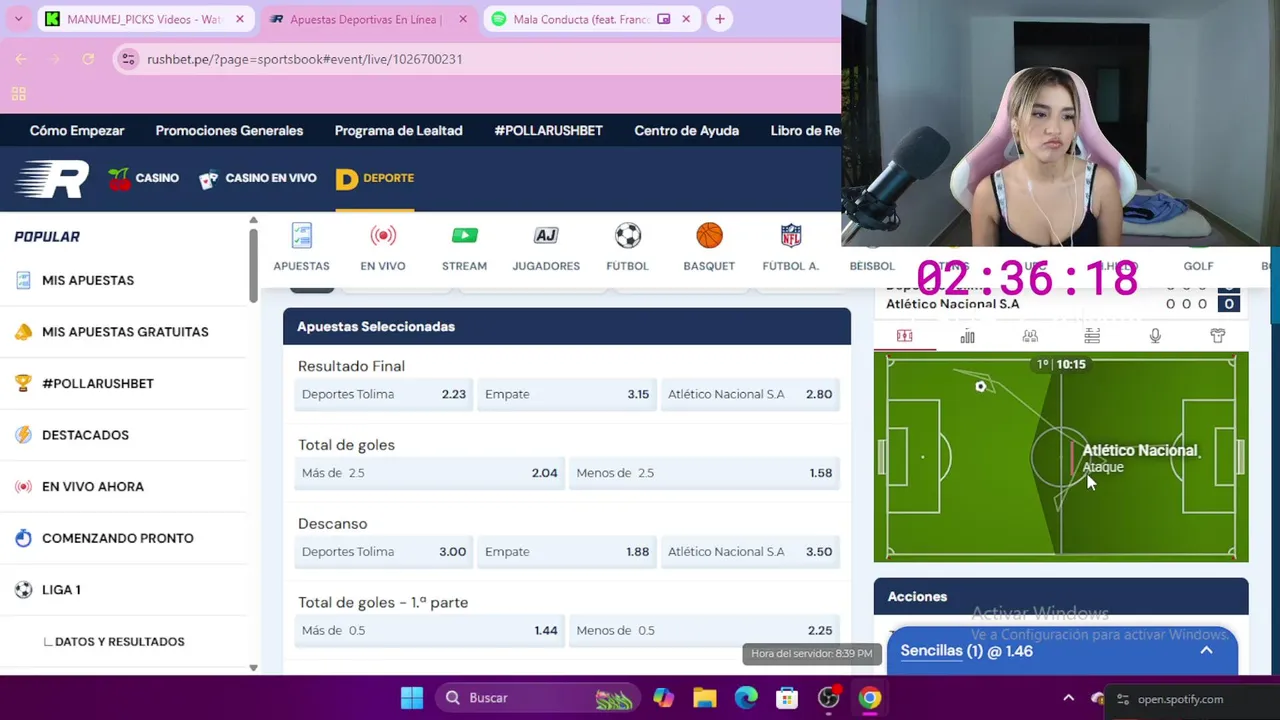Open the Chrome tab search arrow
1280x720 pixels.
(x=18, y=19)
